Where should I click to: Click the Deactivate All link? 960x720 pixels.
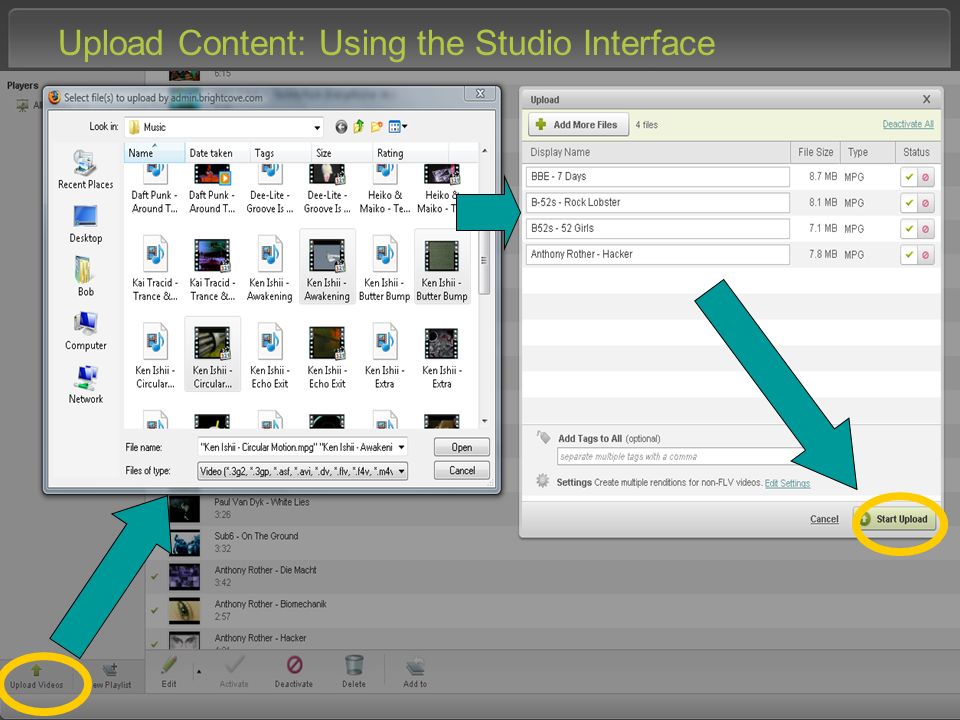pos(908,124)
